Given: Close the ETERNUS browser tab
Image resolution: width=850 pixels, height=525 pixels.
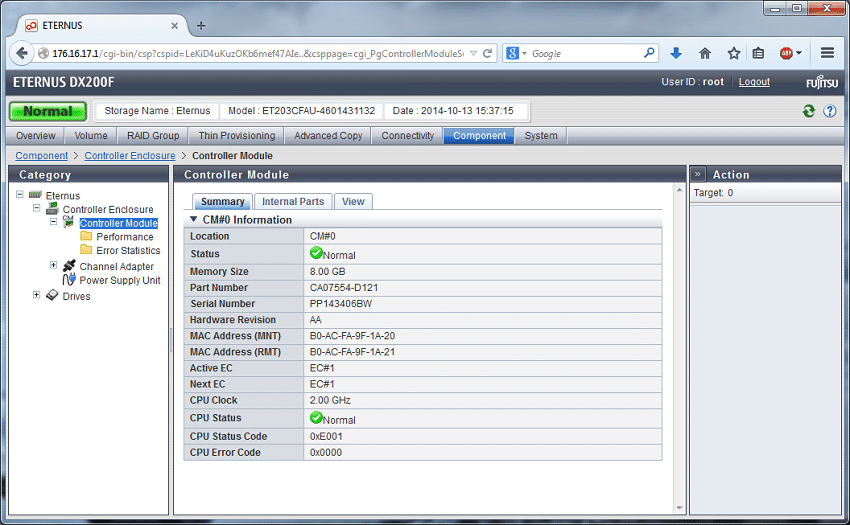Looking at the screenshot, I should click(x=175, y=25).
